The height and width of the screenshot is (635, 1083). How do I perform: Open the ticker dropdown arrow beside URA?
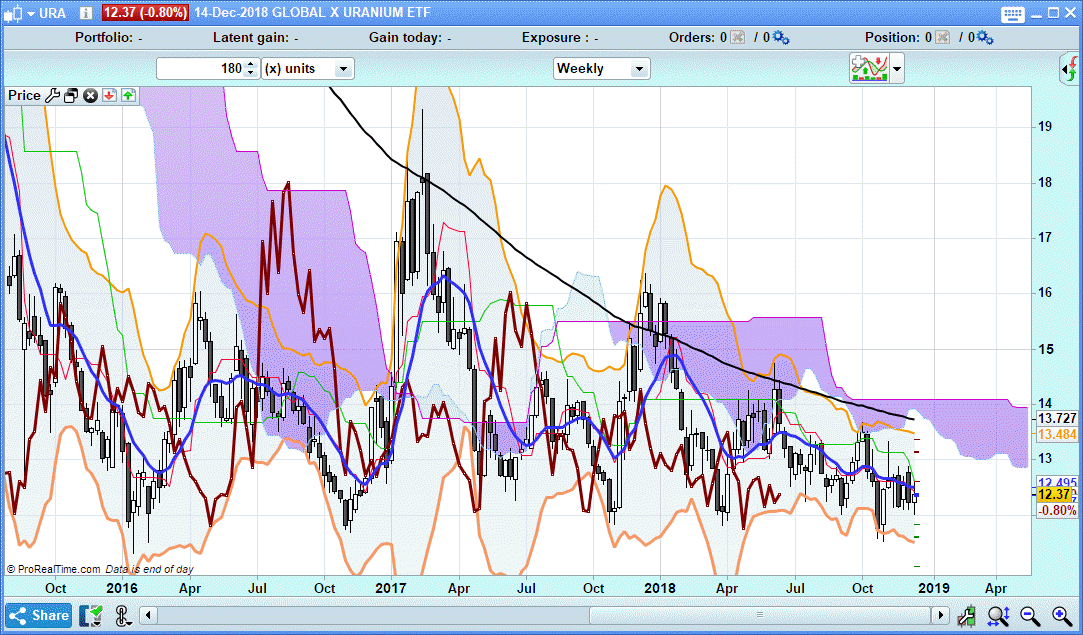(30, 14)
